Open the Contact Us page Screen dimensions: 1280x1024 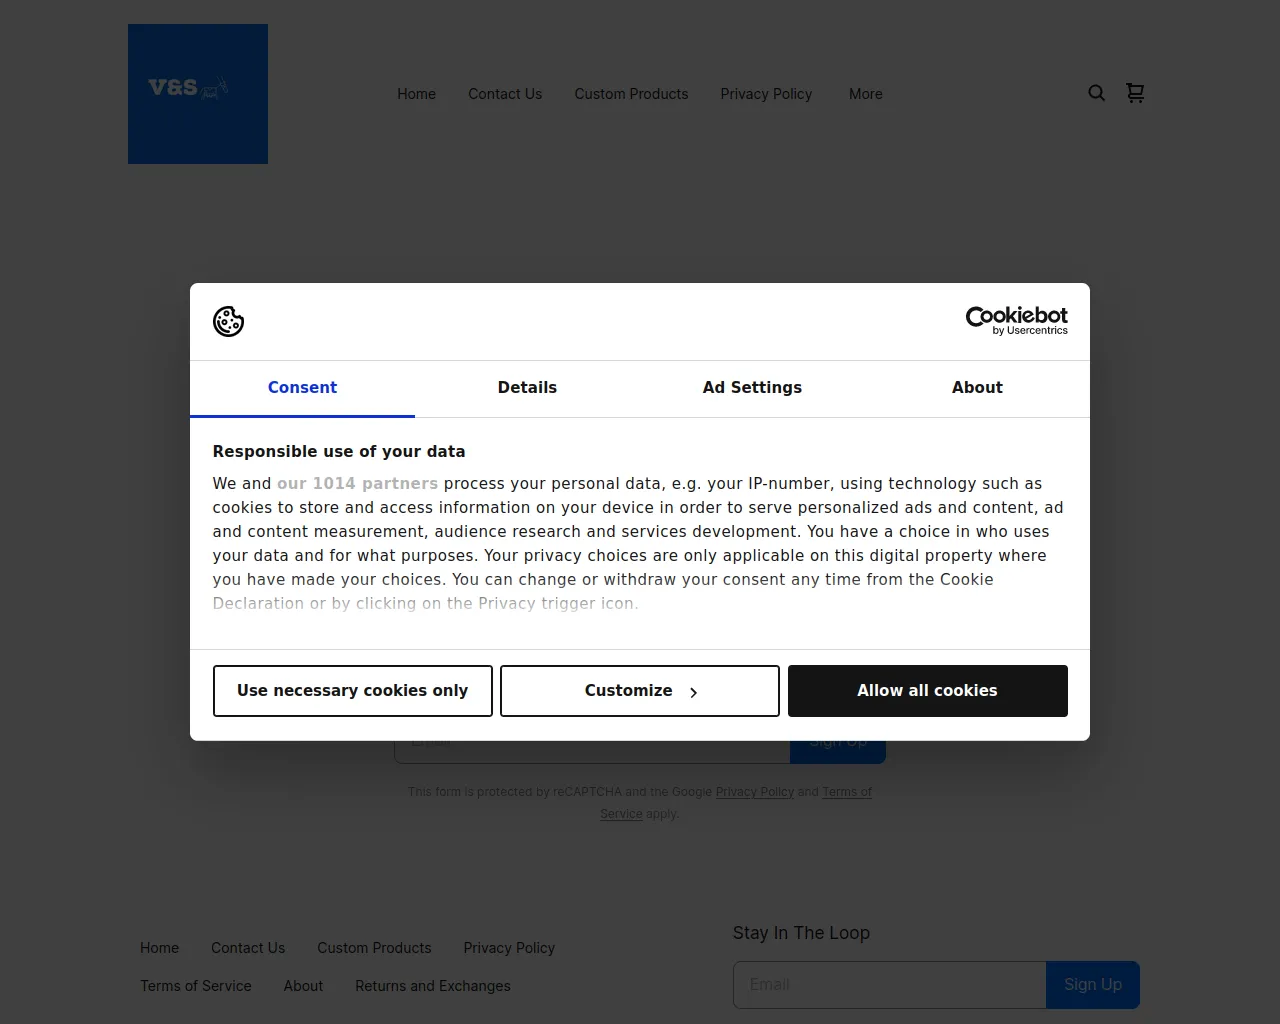click(x=505, y=94)
